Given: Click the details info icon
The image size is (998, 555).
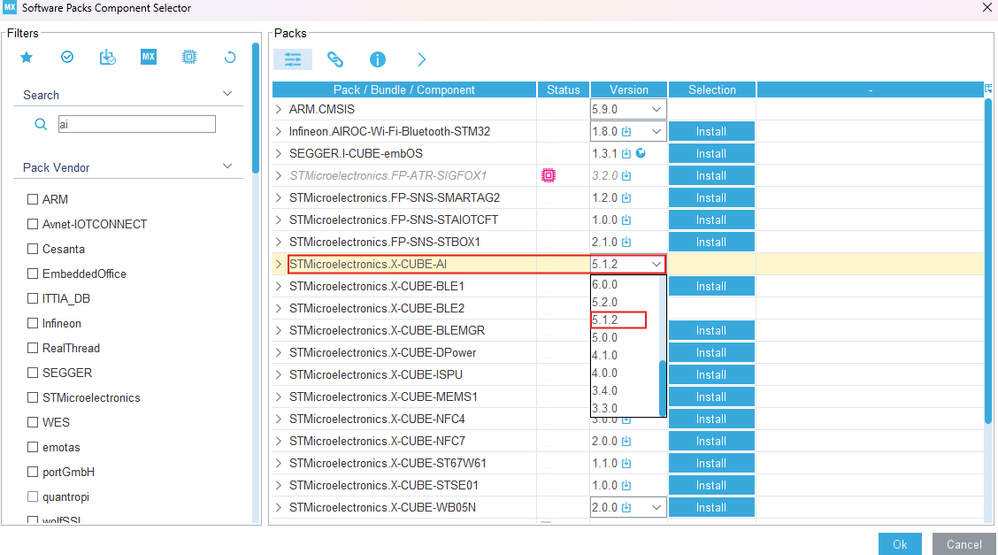Looking at the screenshot, I should (x=377, y=59).
